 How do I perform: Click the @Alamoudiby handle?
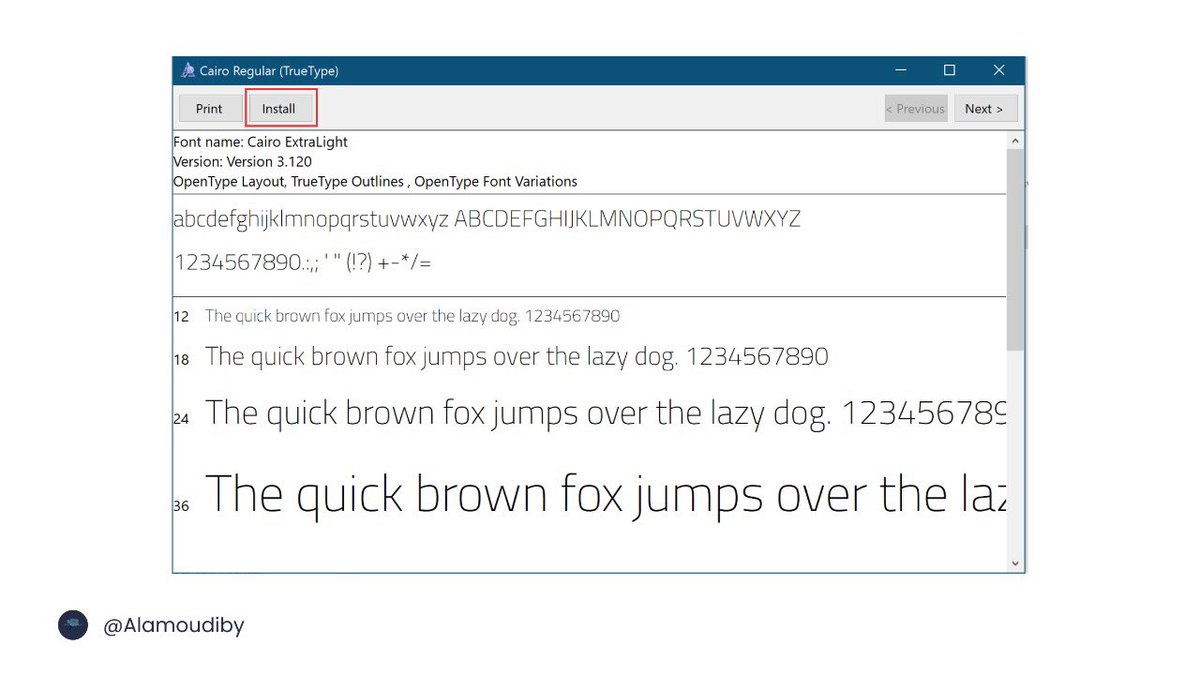click(x=174, y=626)
